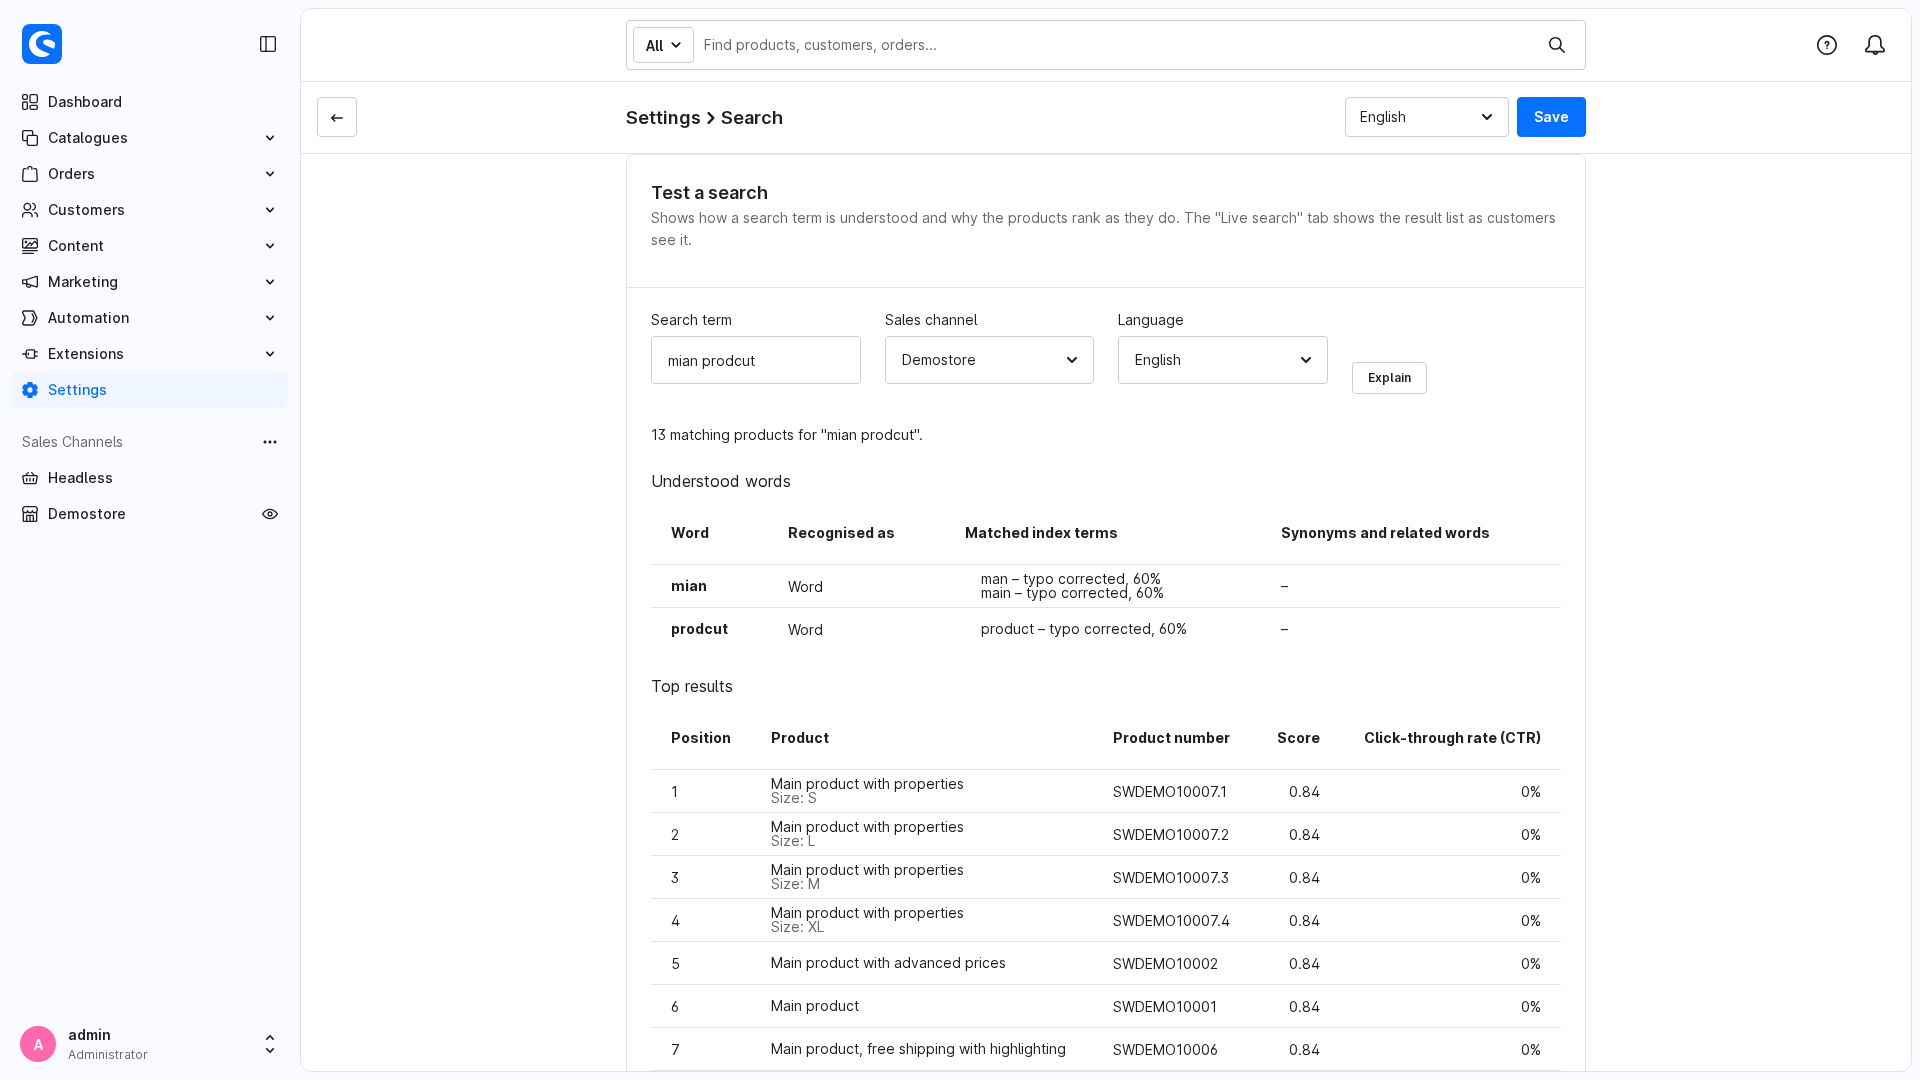
Task: Click the Automation icon in the sidebar
Action: click(30, 318)
